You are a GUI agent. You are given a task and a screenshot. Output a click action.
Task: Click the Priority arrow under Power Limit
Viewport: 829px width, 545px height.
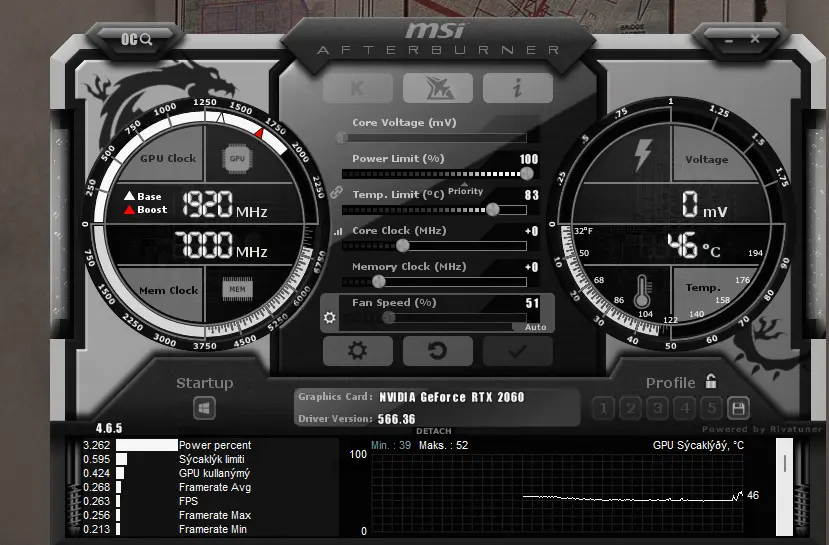pyautogui.click(x=465, y=184)
